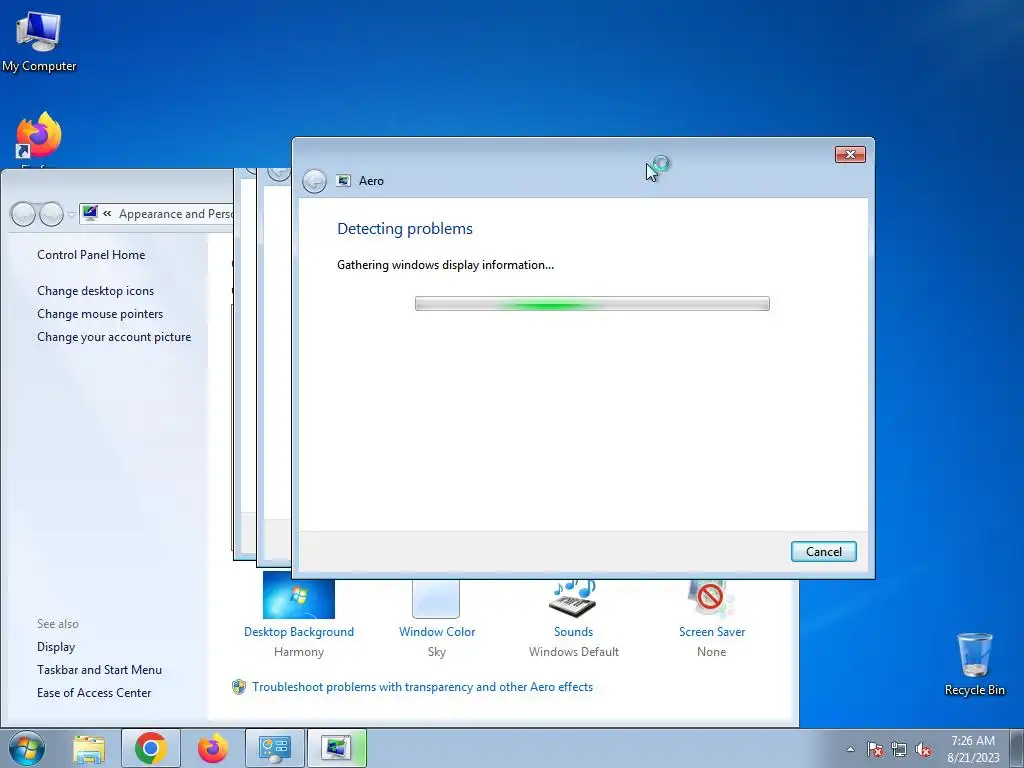The width and height of the screenshot is (1024, 768).
Task: Open Change your account picture link
Action: (x=114, y=337)
